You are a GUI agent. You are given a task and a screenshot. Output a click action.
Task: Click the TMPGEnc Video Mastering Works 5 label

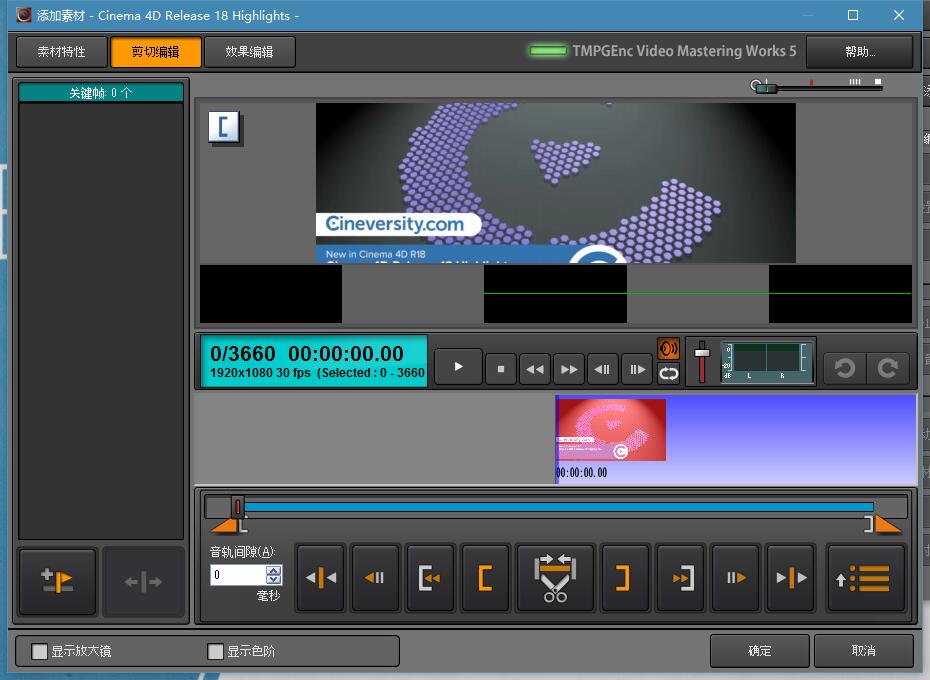point(684,51)
